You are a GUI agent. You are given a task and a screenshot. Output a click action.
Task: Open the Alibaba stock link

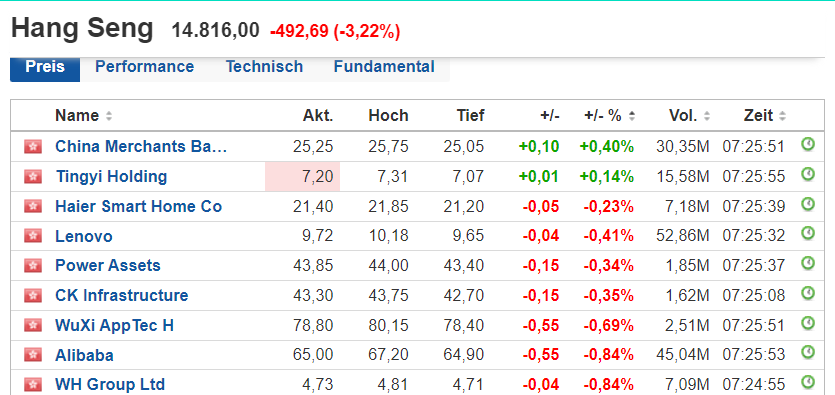[x=84, y=355]
